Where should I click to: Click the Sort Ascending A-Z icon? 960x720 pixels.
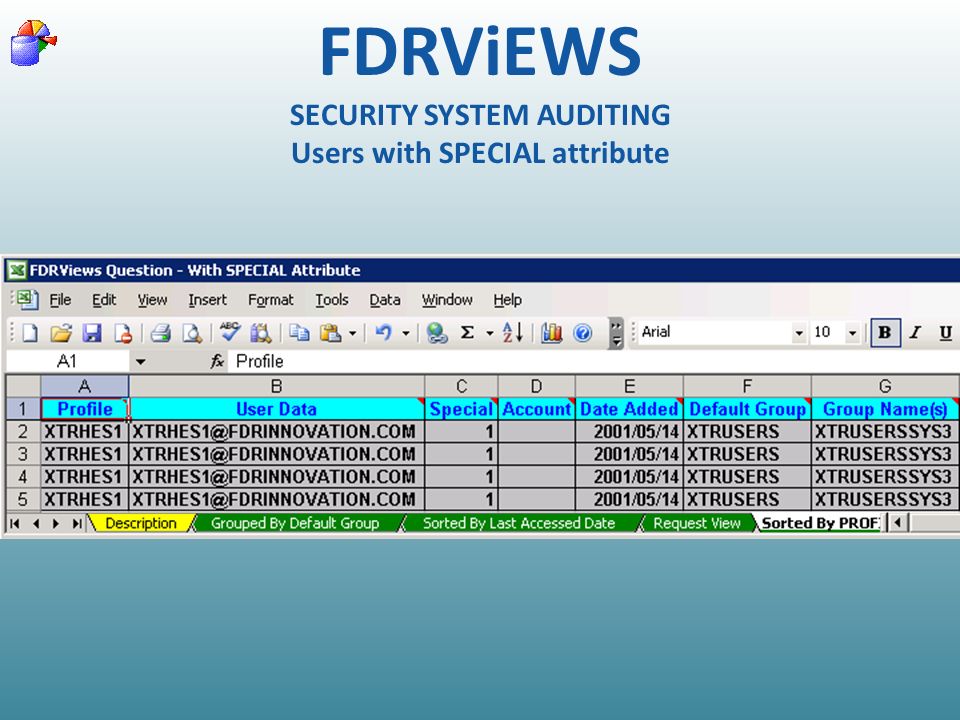coord(513,332)
